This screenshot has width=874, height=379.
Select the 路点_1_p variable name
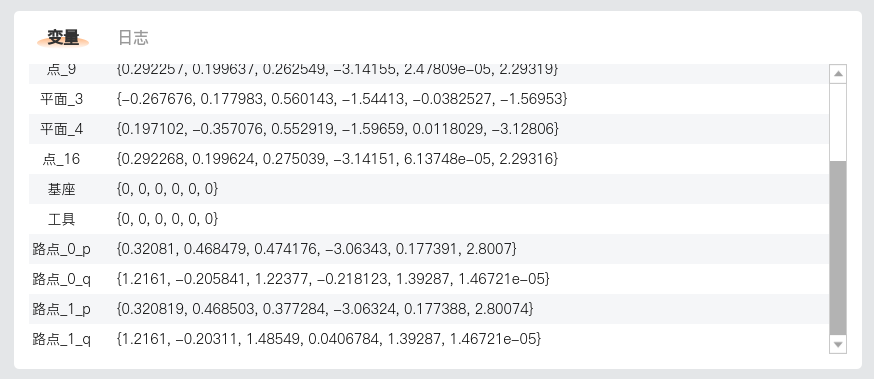click(x=61, y=309)
